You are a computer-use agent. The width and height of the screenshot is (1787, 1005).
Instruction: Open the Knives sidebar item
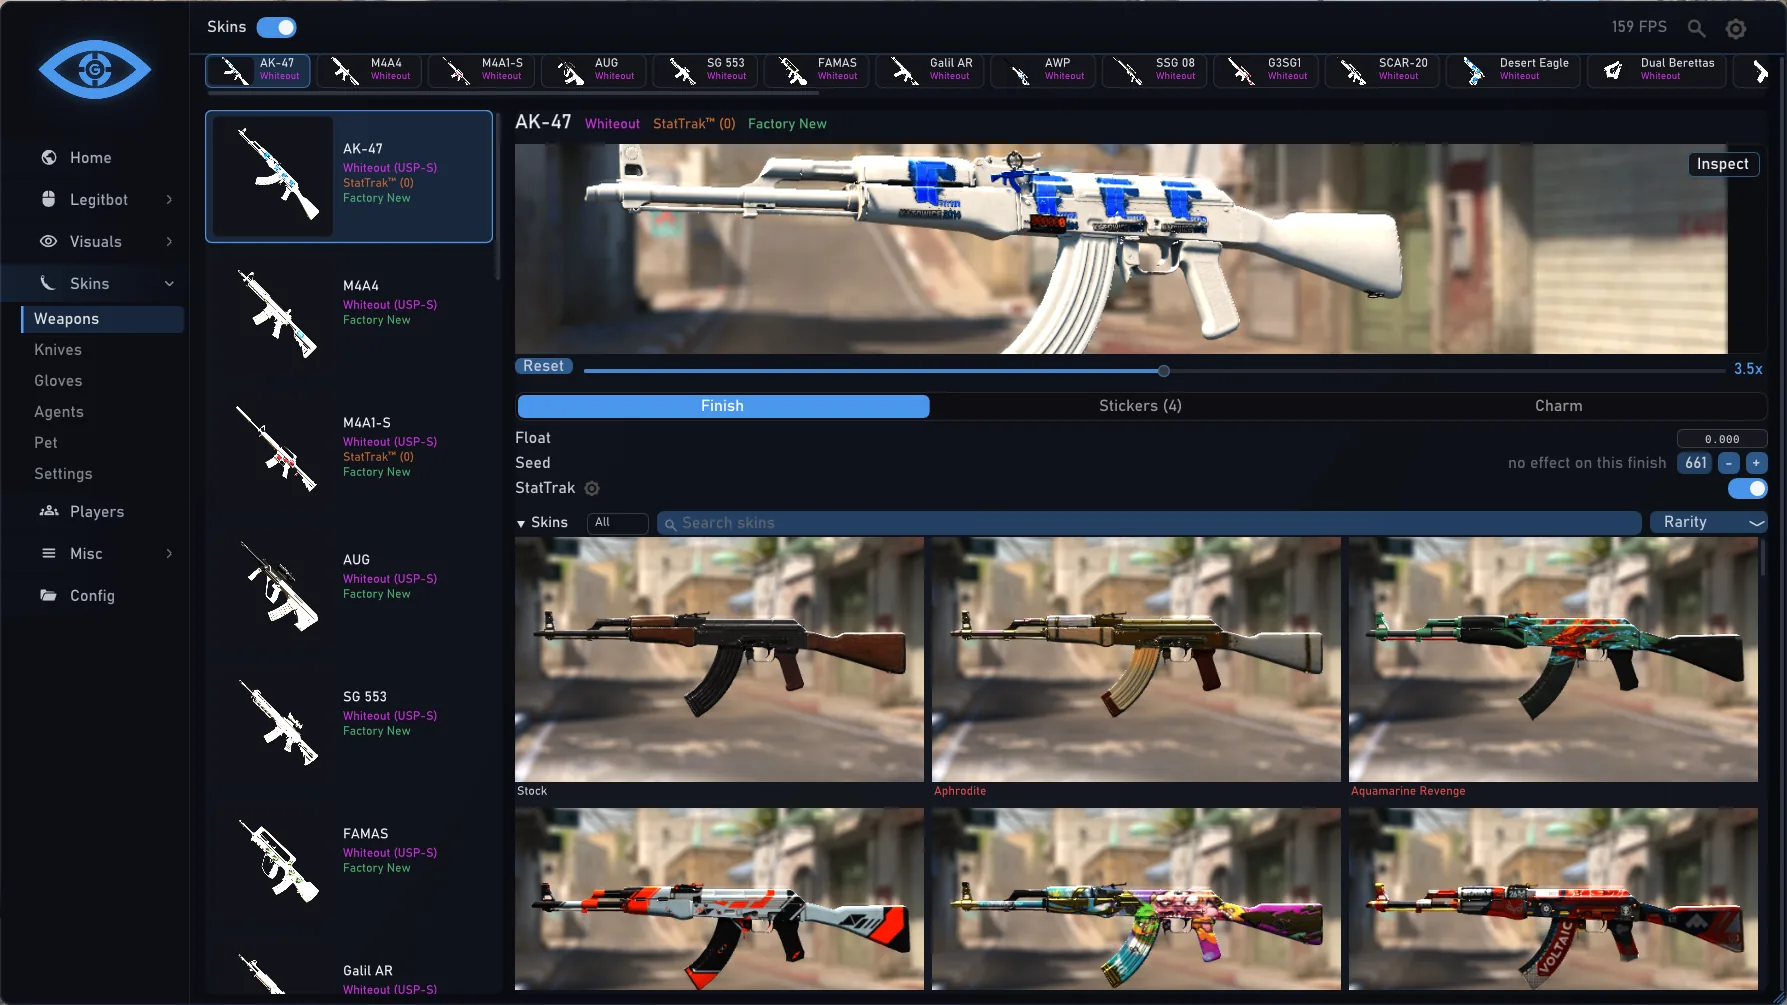point(58,350)
